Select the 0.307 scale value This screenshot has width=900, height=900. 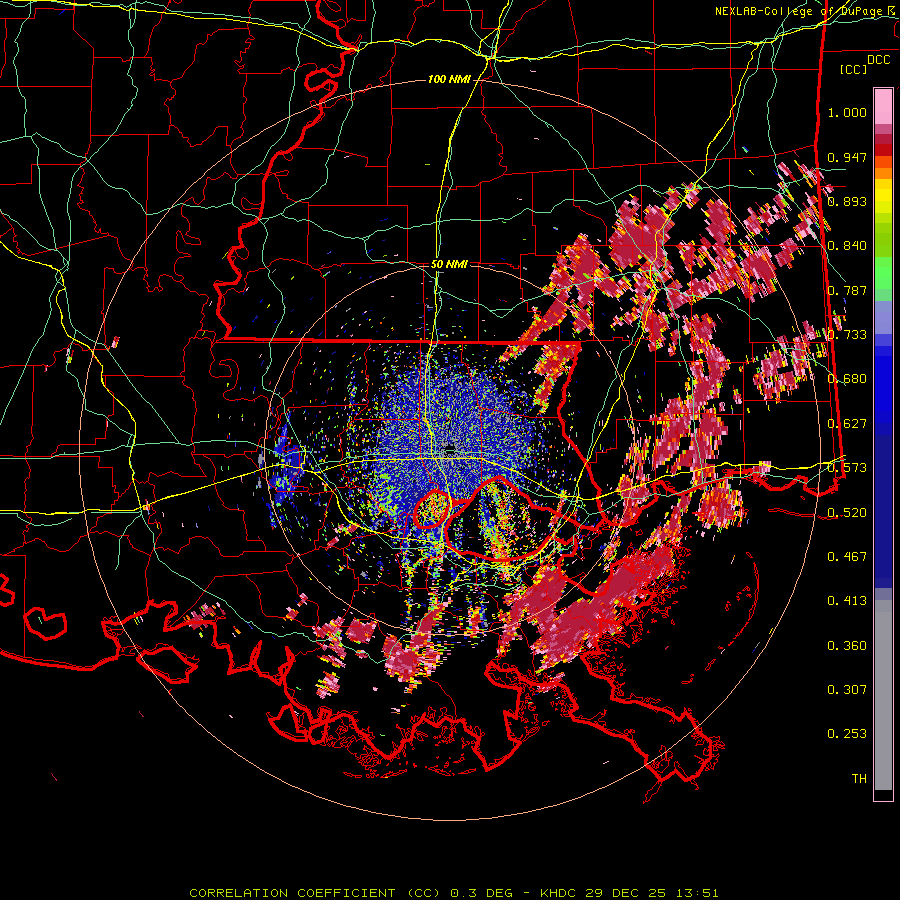847,690
